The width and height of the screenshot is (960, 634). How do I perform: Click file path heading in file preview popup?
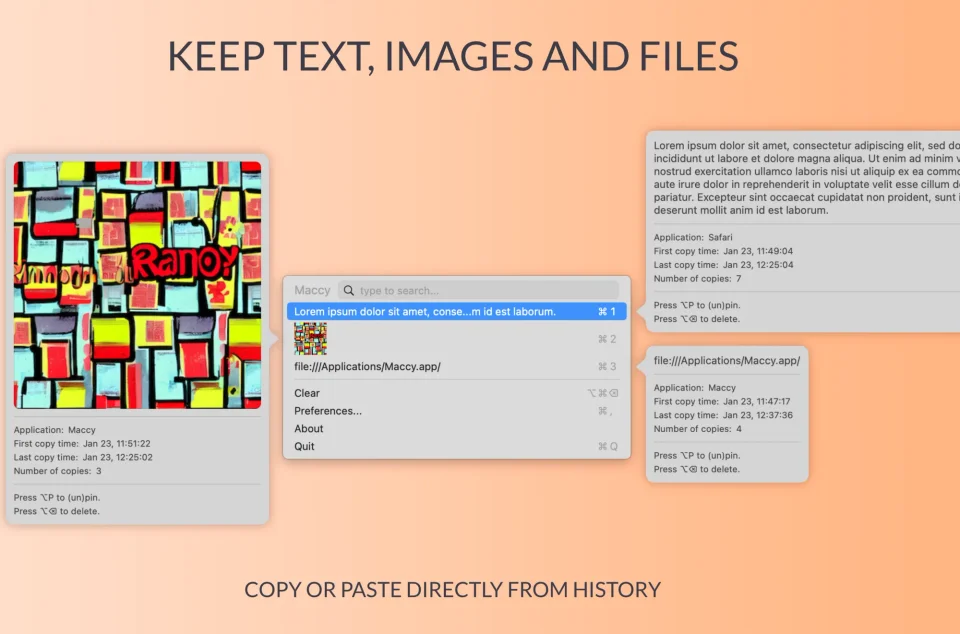point(727,360)
